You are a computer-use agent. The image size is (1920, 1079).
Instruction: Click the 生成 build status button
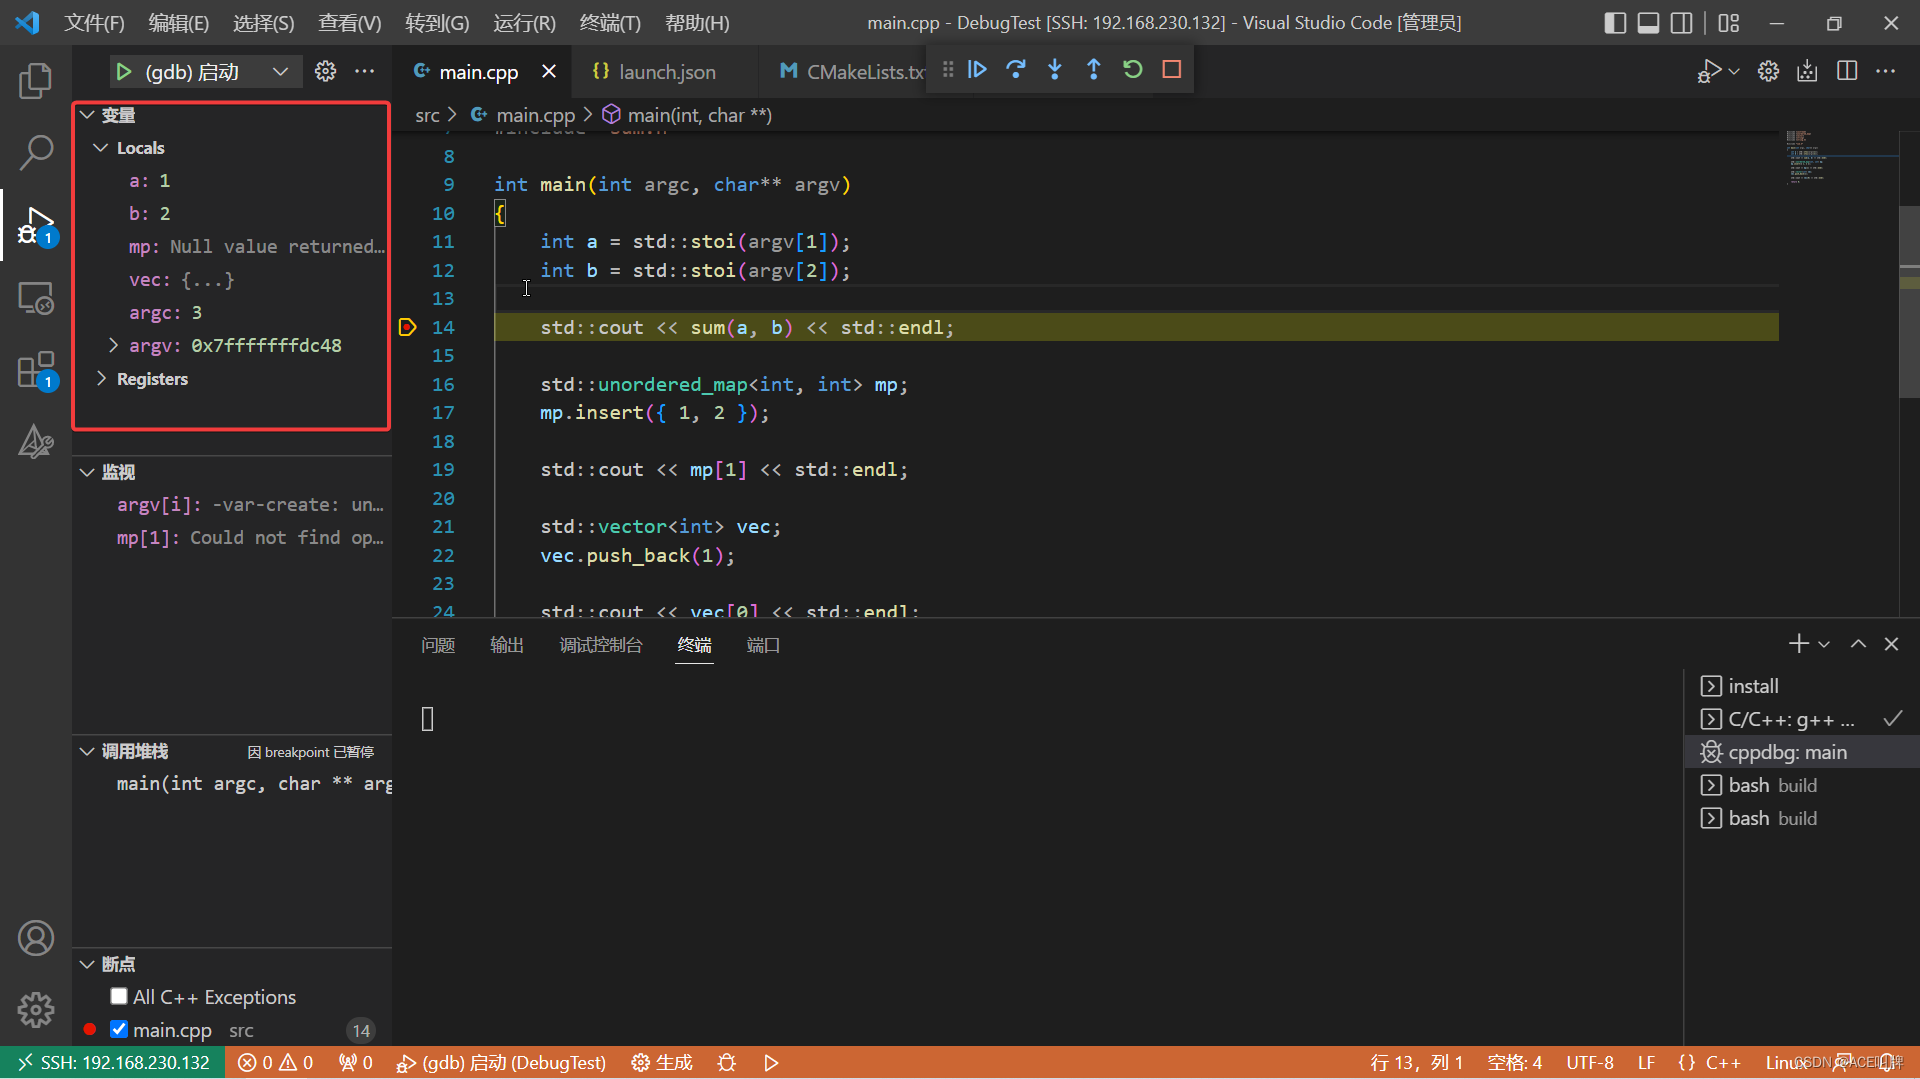click(x=662, y=1062)
